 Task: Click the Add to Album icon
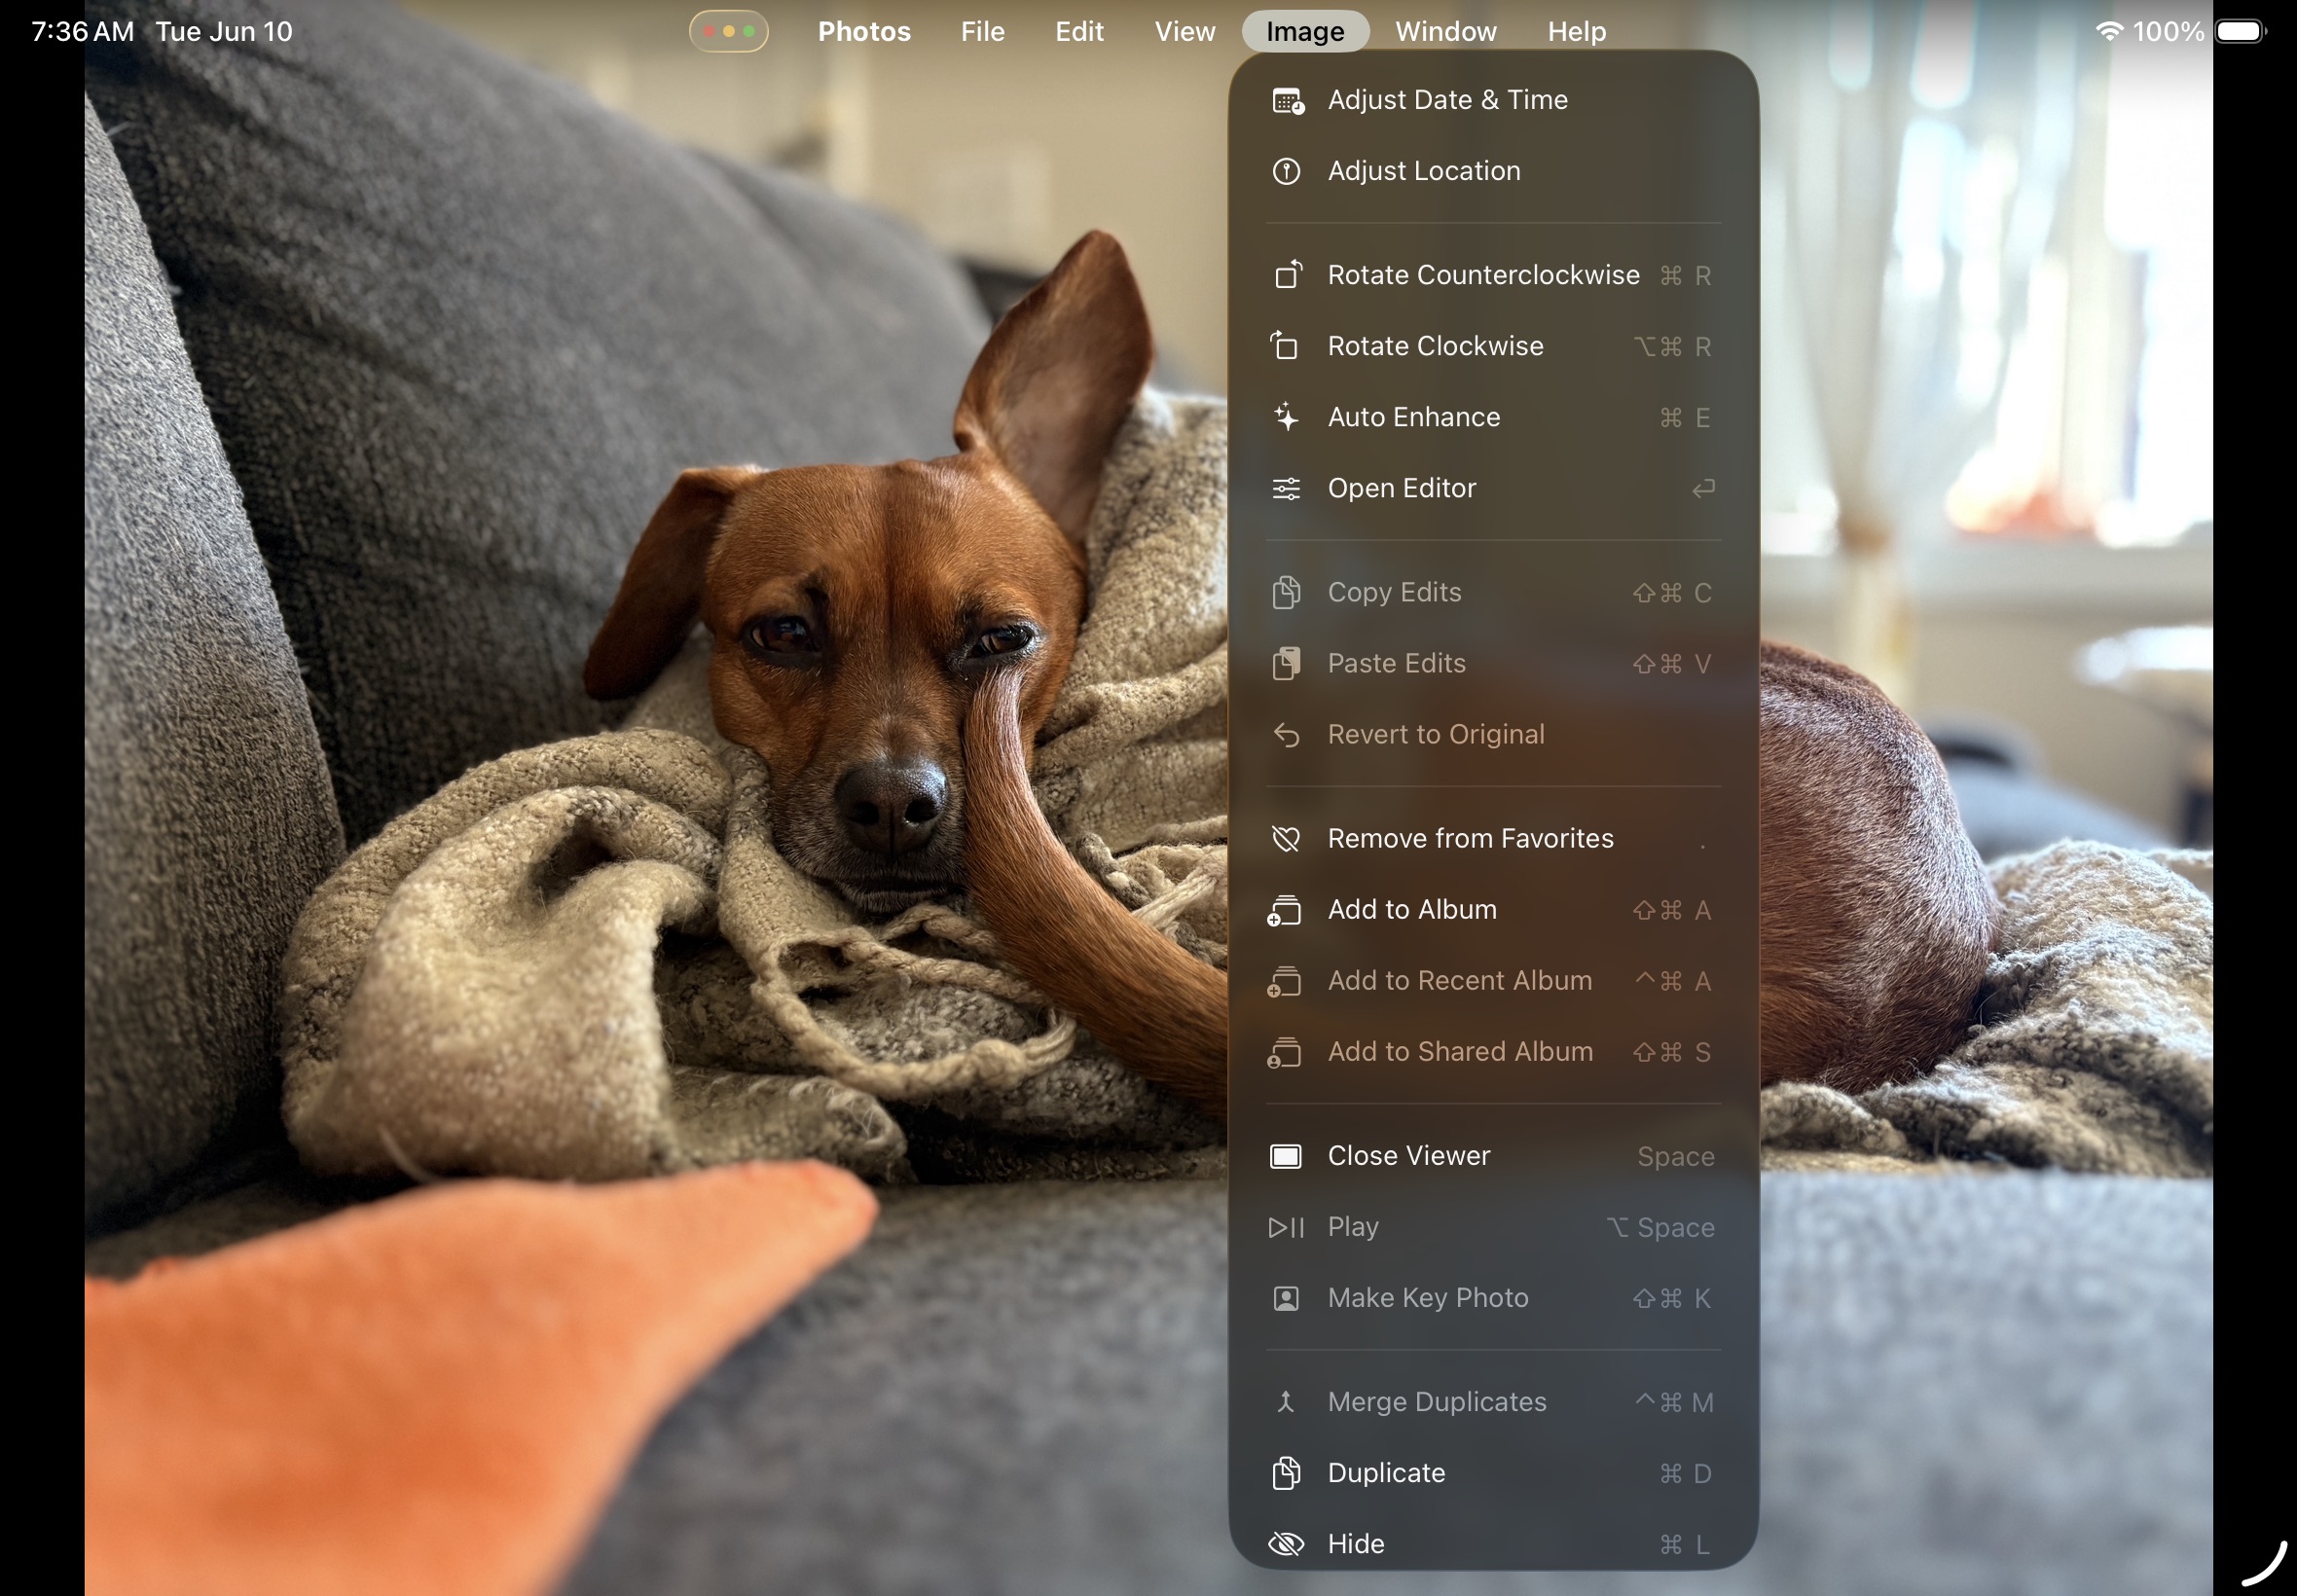(1284, 911)
